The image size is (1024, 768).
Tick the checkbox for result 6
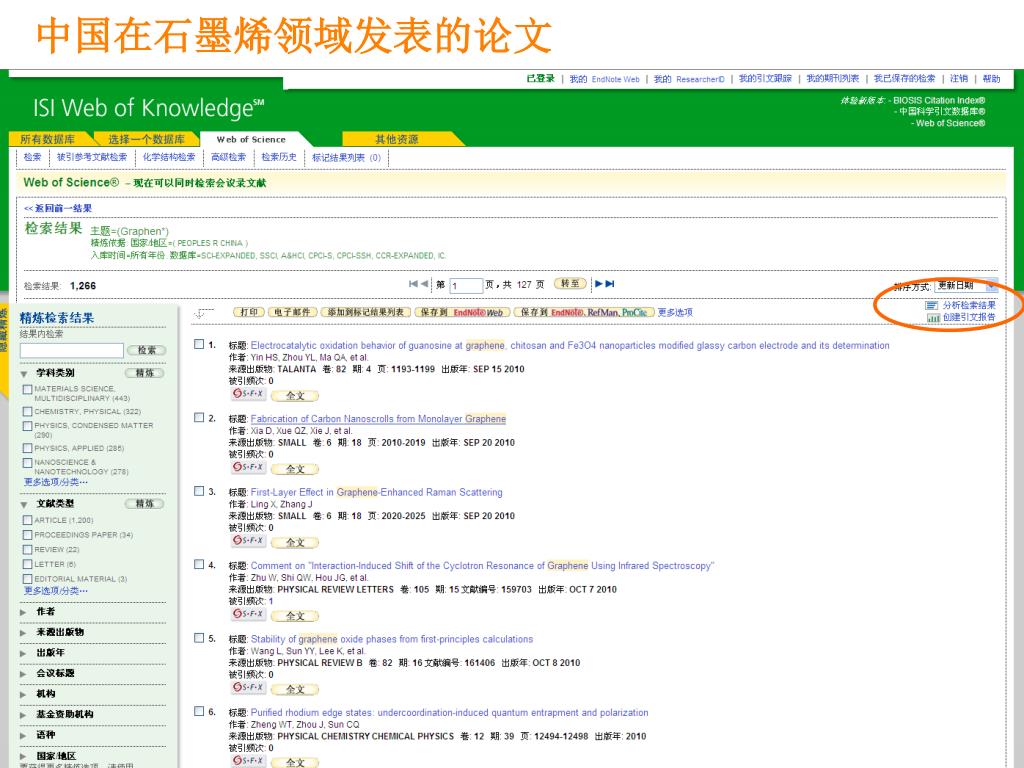(199, 711)
